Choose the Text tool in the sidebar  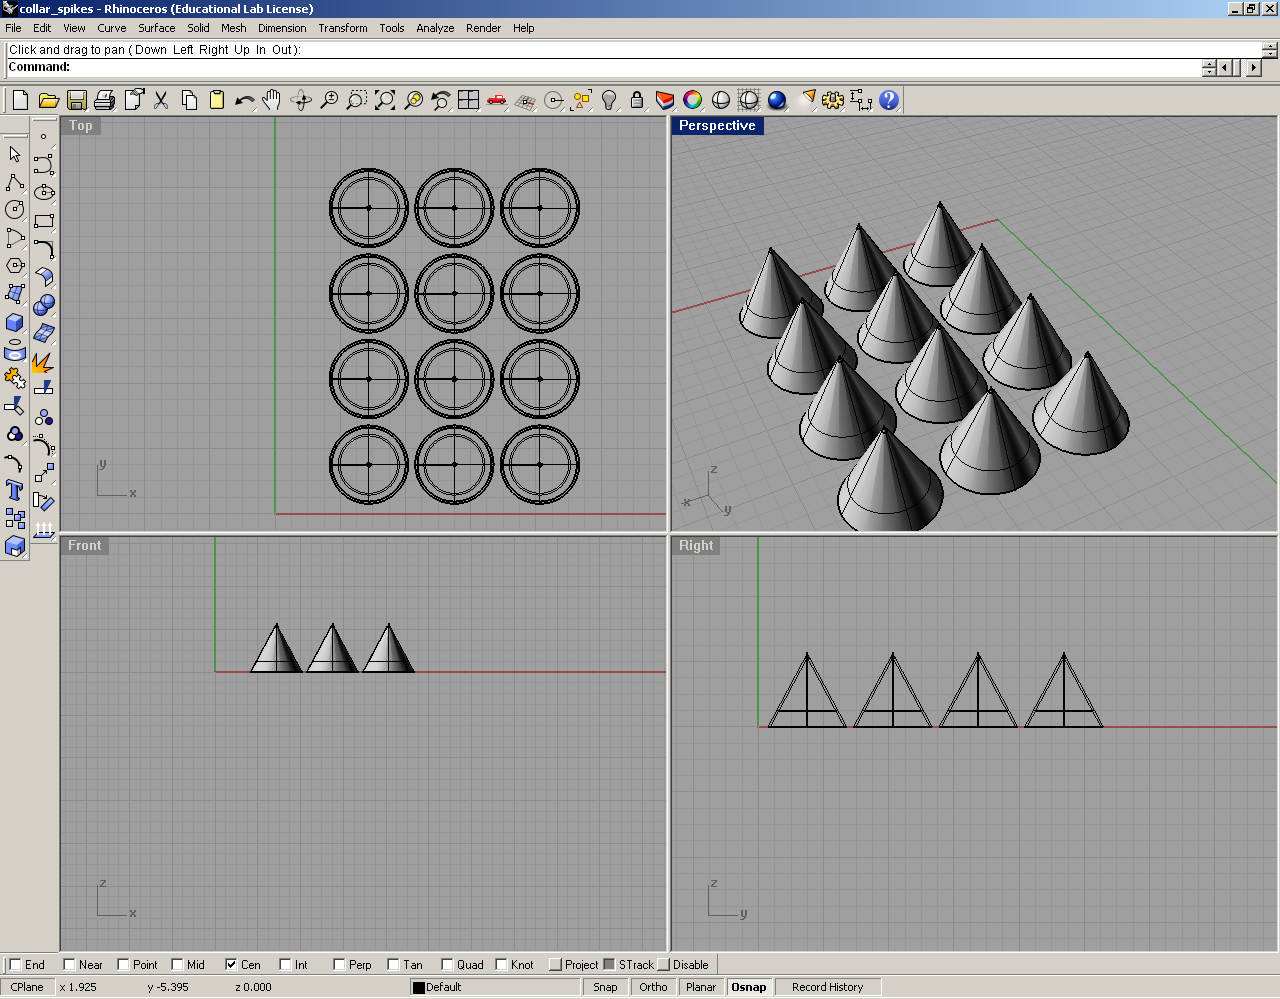(15, 490)
